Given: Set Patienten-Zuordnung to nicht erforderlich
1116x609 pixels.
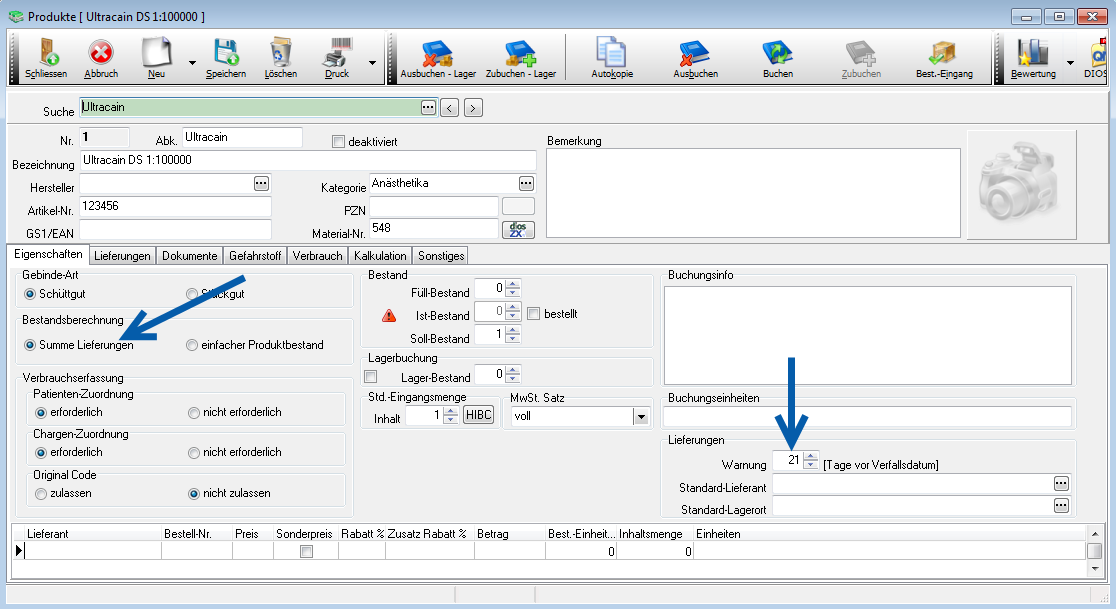Looking at the screenshot, I should [x=194, y=413].
